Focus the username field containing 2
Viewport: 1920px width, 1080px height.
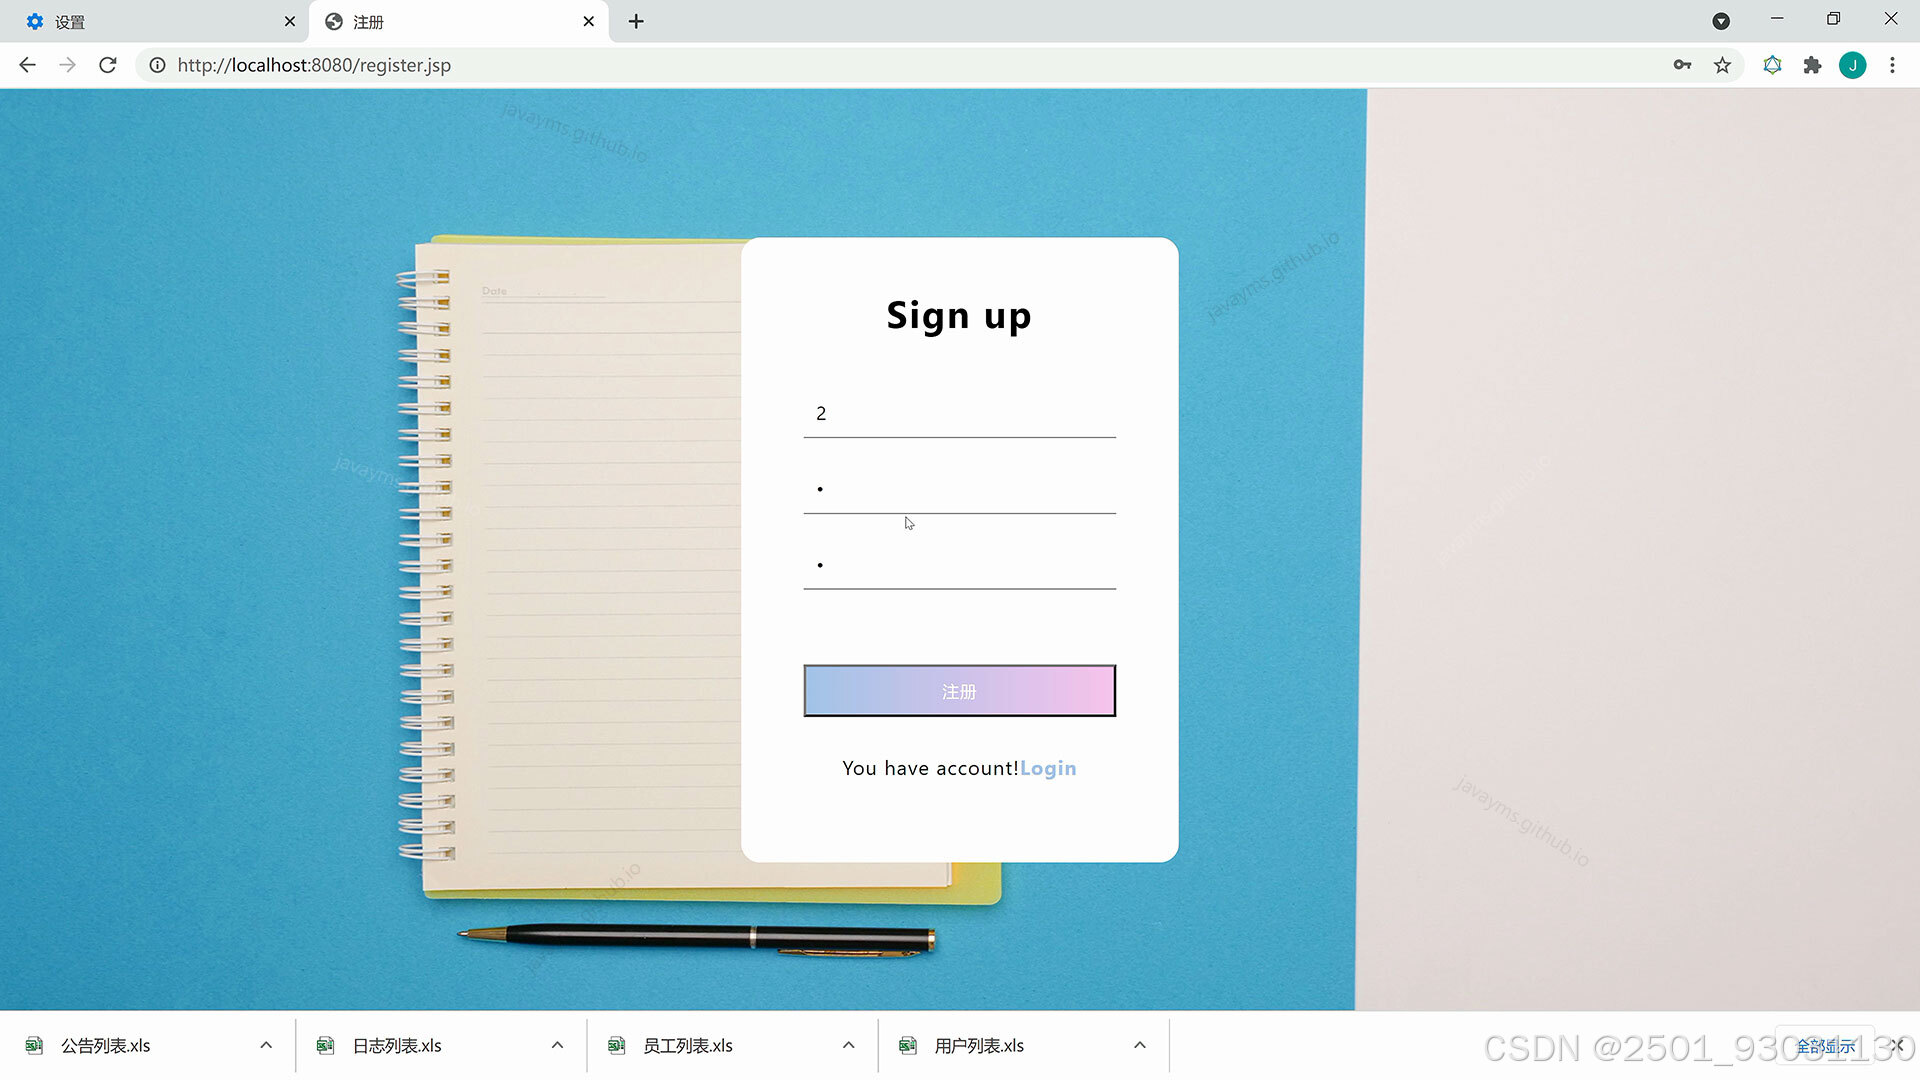coord(959,413)
